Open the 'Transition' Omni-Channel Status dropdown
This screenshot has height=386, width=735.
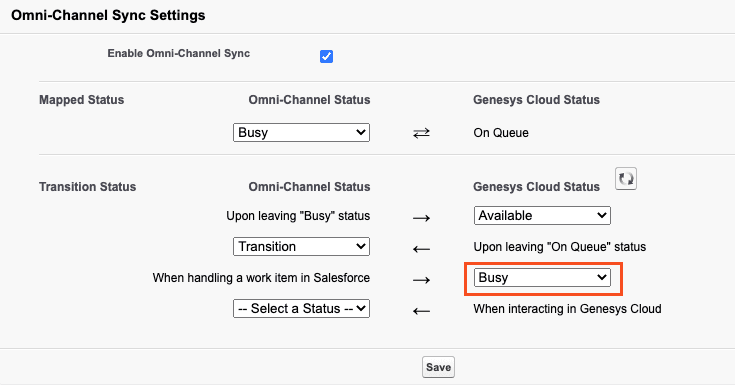pos(301,246)
